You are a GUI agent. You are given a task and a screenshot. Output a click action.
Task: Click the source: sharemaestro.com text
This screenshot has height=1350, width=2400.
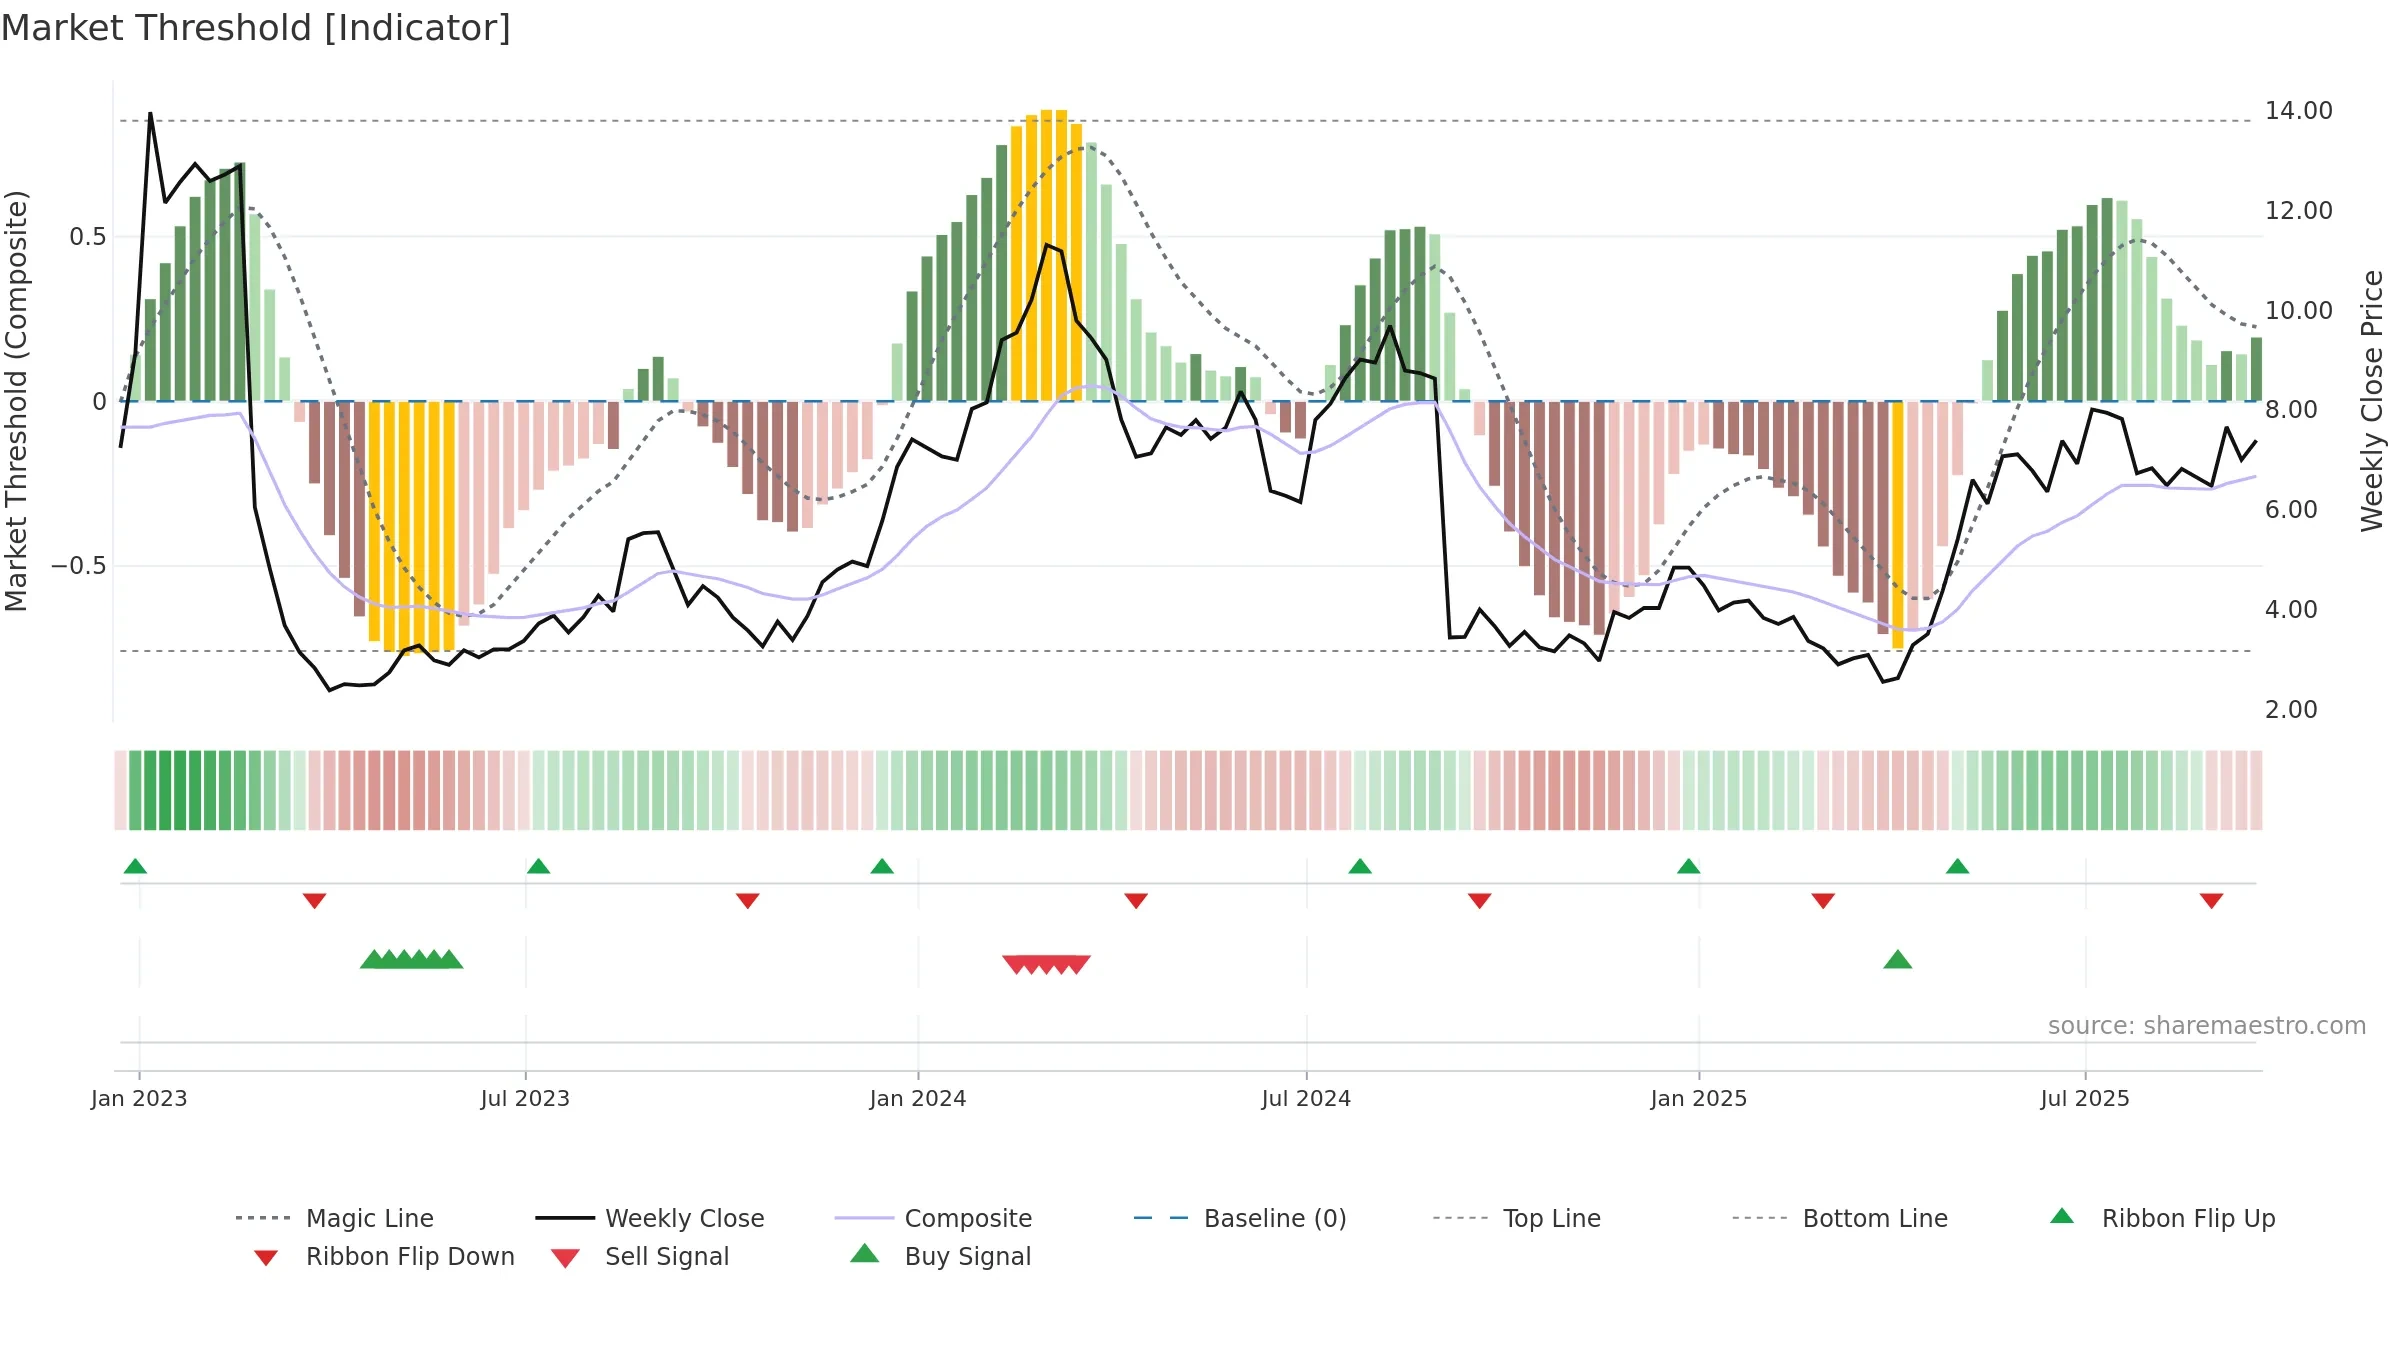[x=2206, y=1026]
